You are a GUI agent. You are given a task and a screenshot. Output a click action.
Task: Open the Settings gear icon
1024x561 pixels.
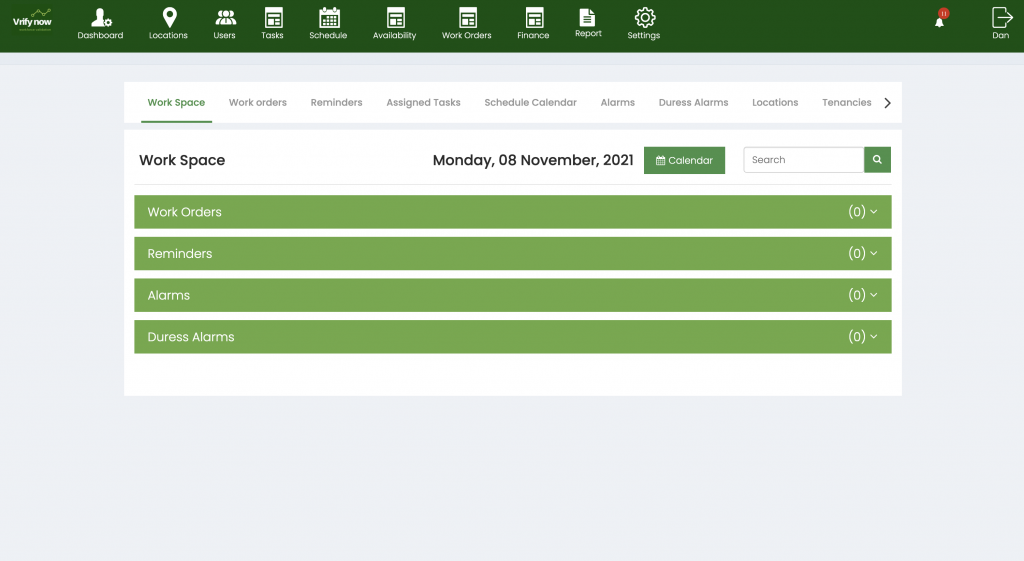644,18
